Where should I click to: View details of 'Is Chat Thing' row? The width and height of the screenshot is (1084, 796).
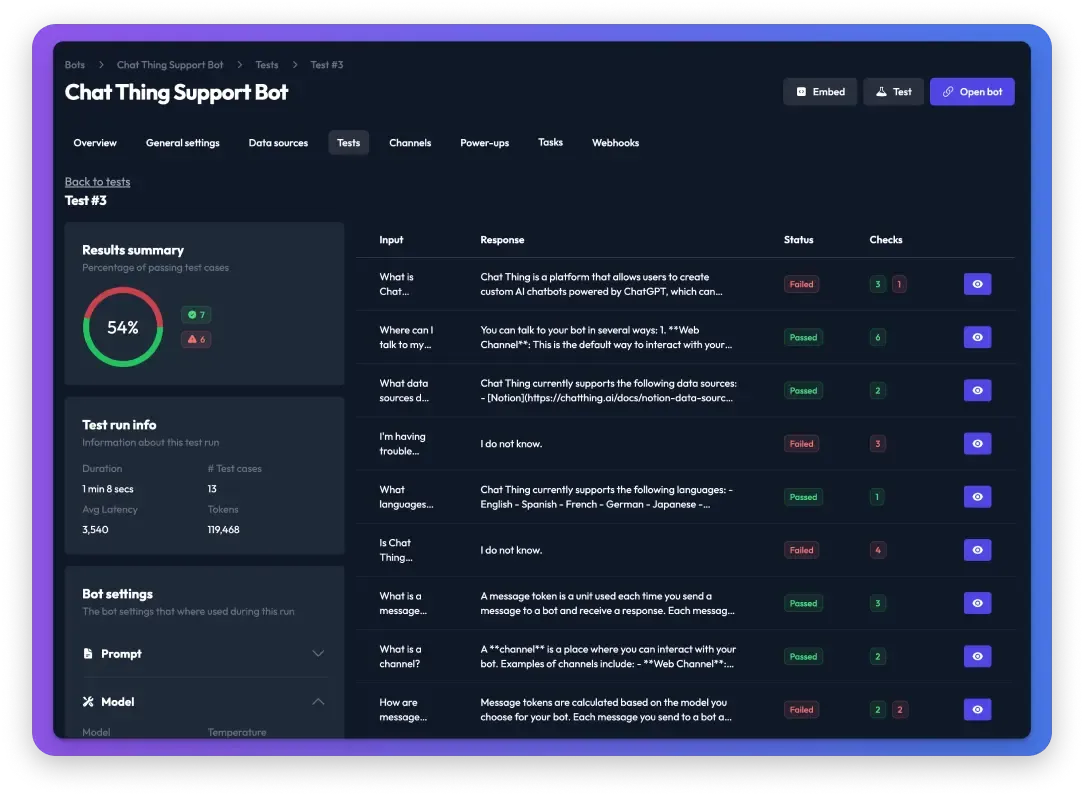click(978, 550)
